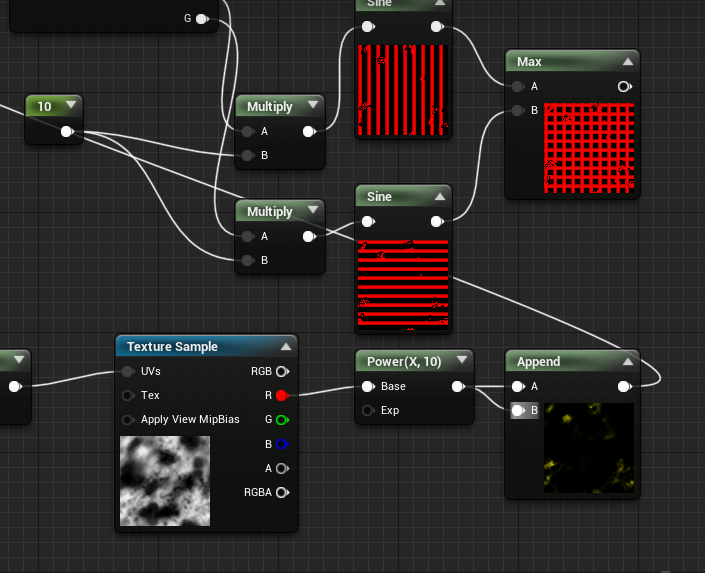Select the Append node title bar
This screenshot has width=705, height=573.
click(572, 362)
